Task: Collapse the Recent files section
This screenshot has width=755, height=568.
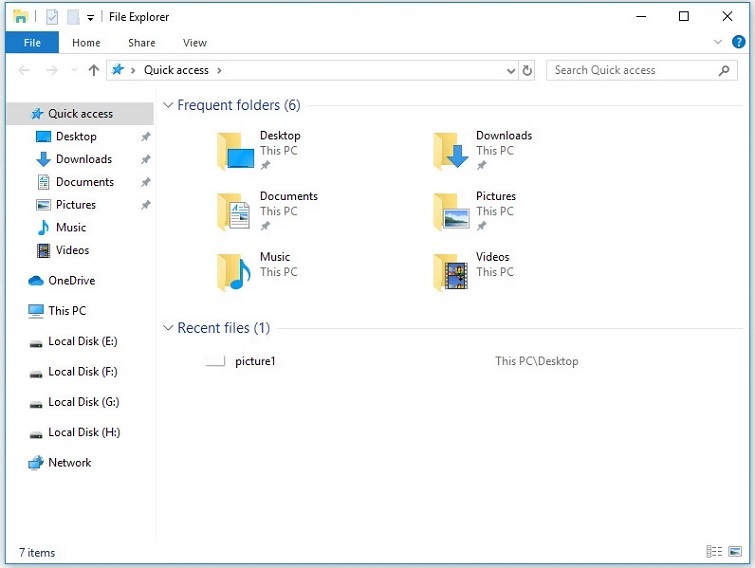Action: pyautogui.click(x=168, y=328)
